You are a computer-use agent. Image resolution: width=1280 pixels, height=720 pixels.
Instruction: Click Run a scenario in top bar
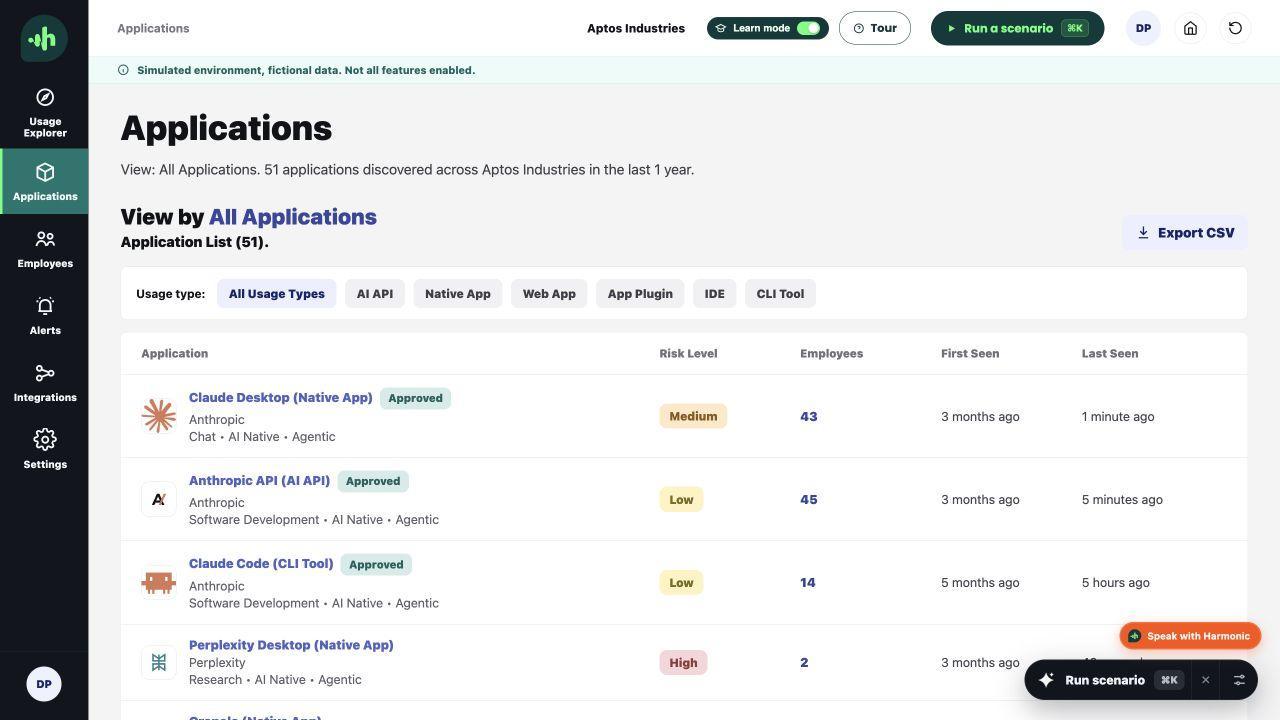[1017, 28]
